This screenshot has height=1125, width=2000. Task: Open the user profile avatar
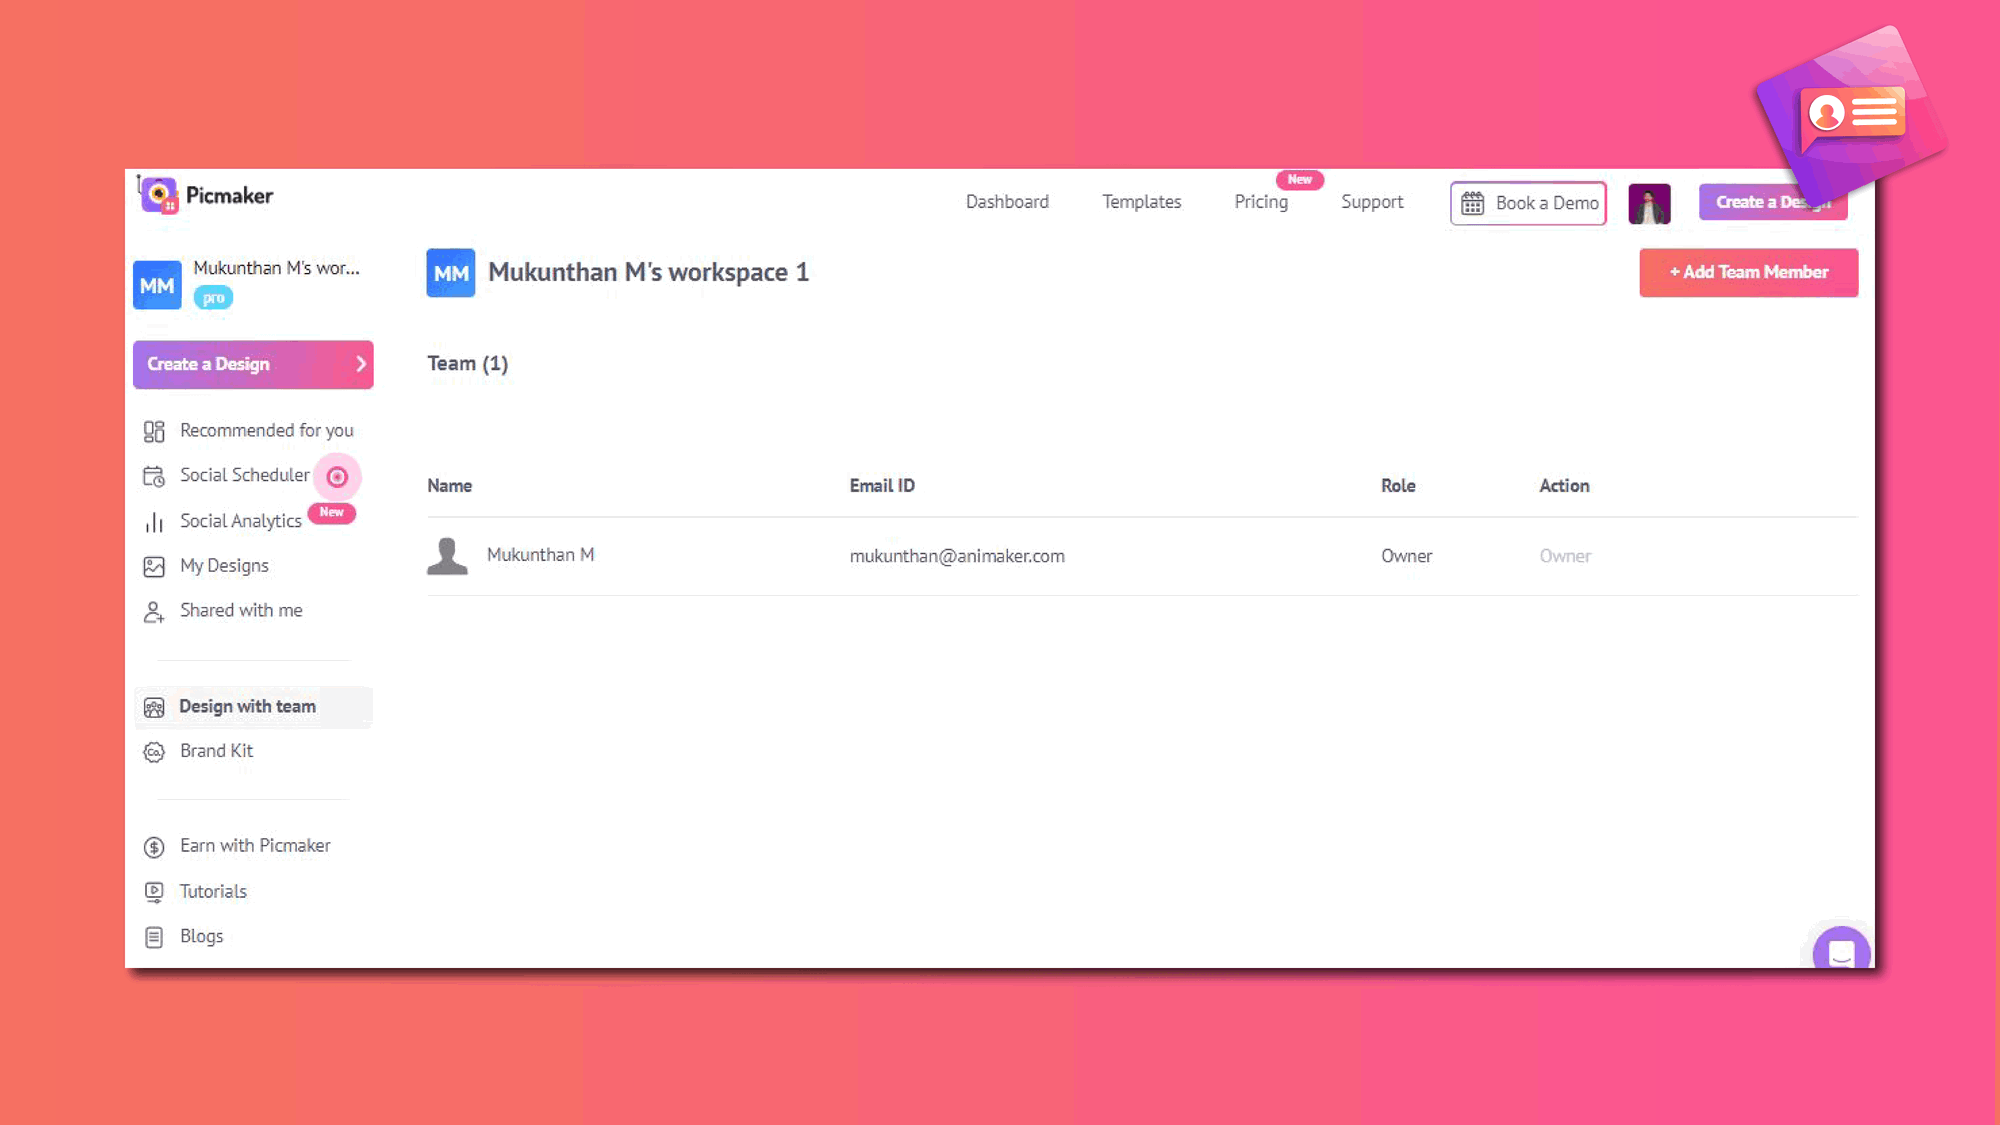tap(1649, 204)
